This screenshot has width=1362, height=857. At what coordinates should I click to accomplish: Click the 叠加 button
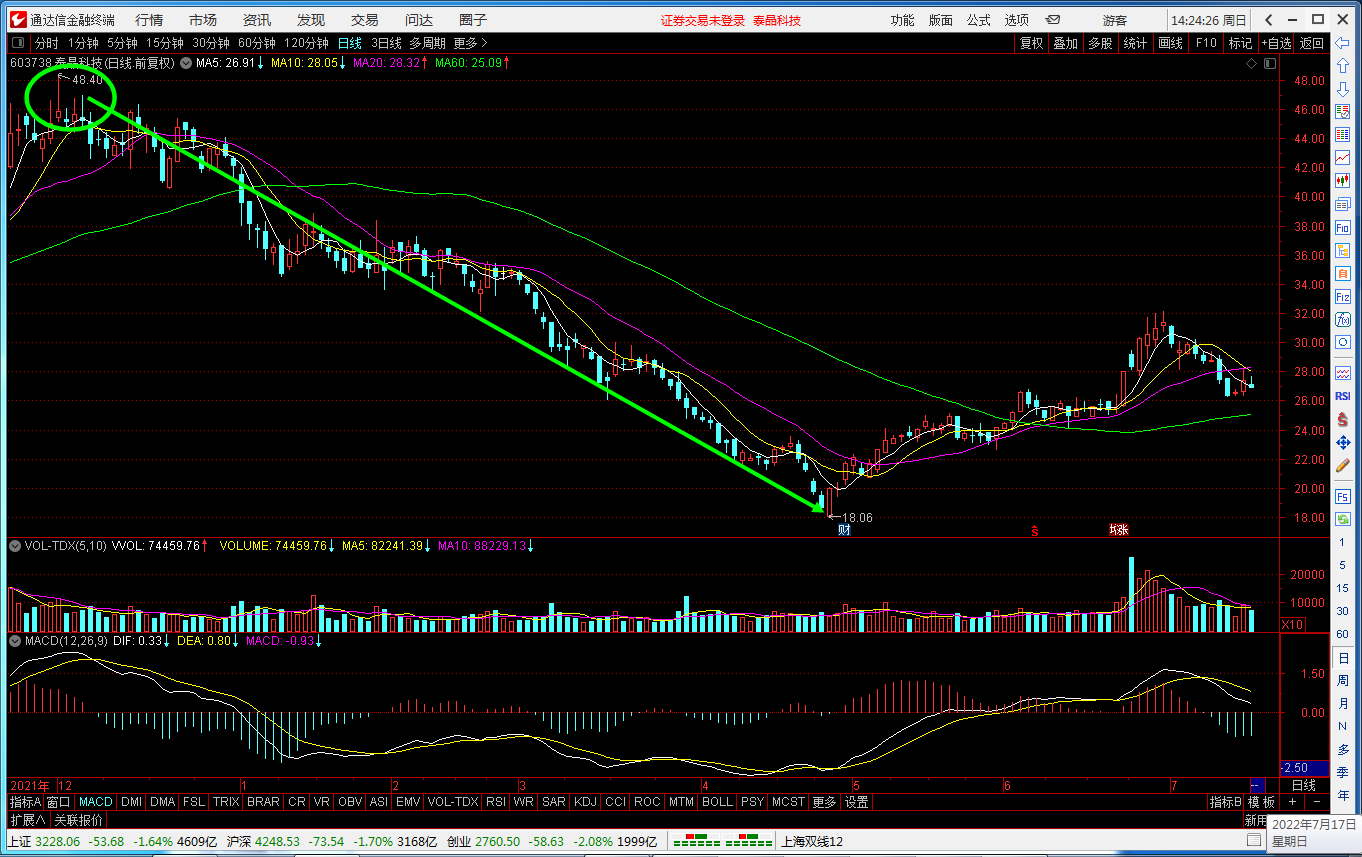point(1066,43)
